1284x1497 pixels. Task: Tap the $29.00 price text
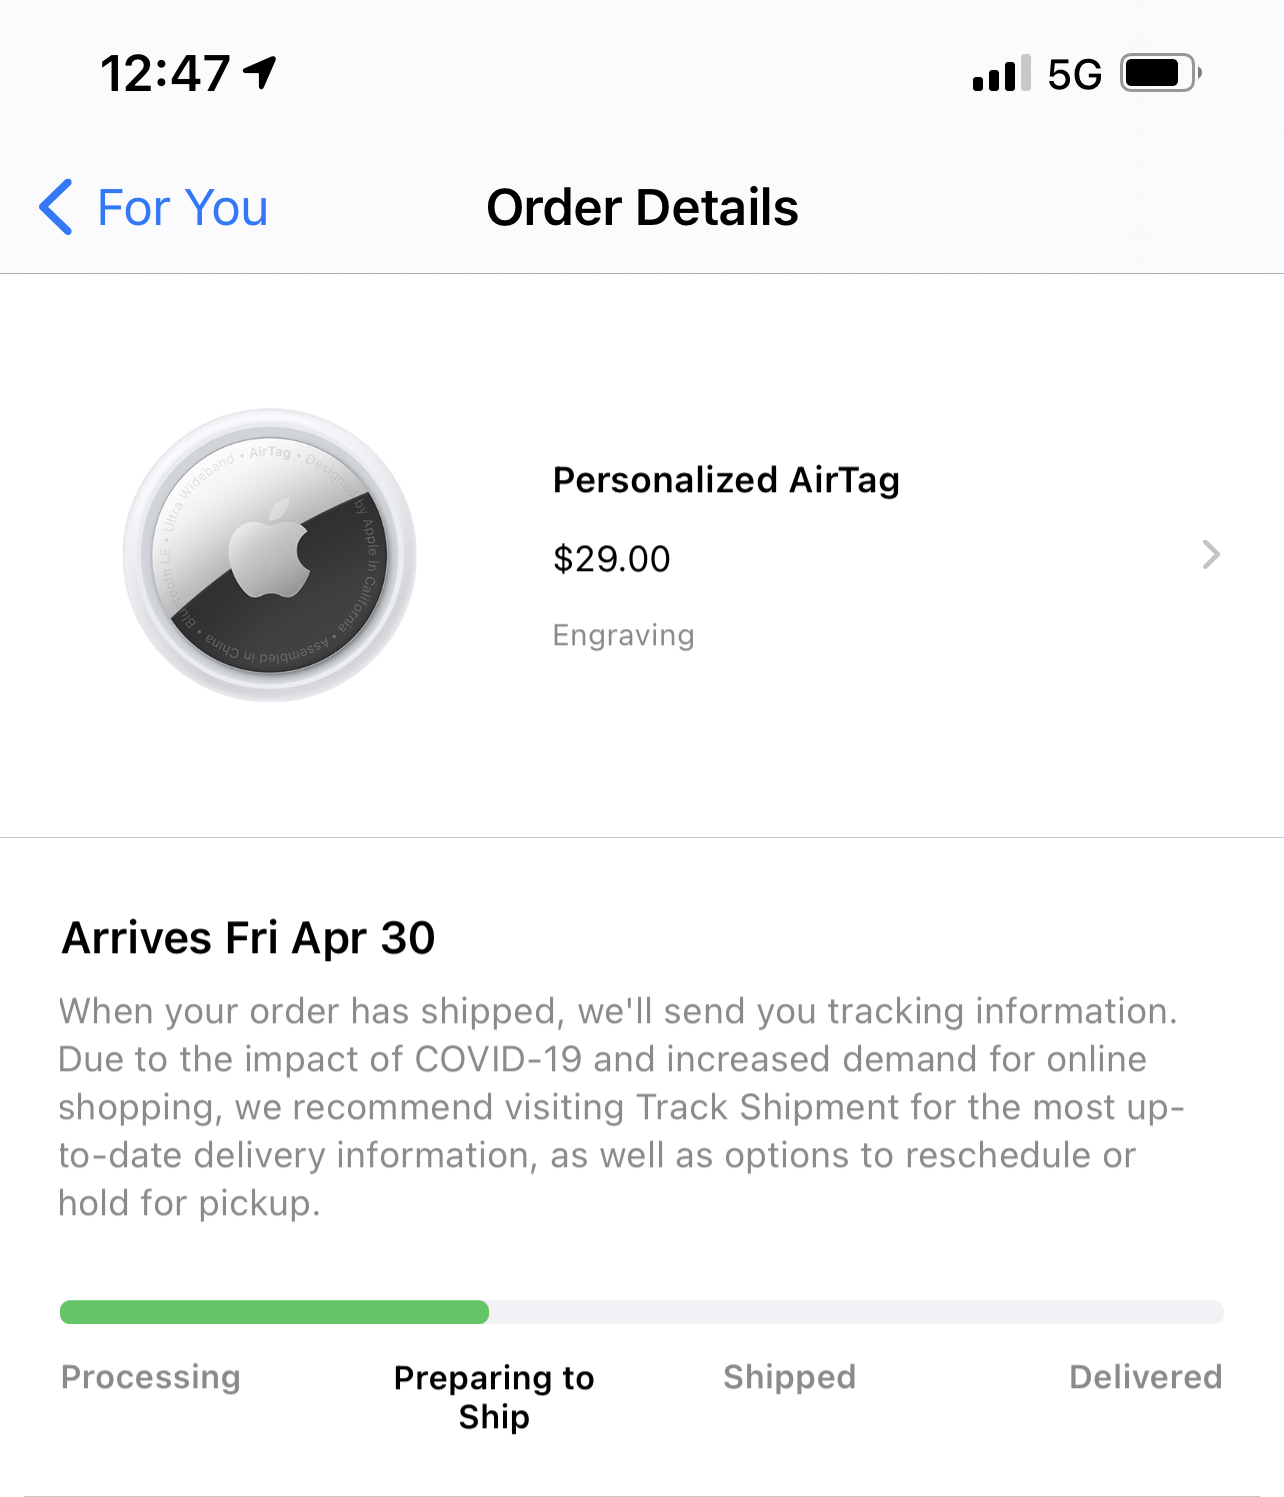(611, 559)
